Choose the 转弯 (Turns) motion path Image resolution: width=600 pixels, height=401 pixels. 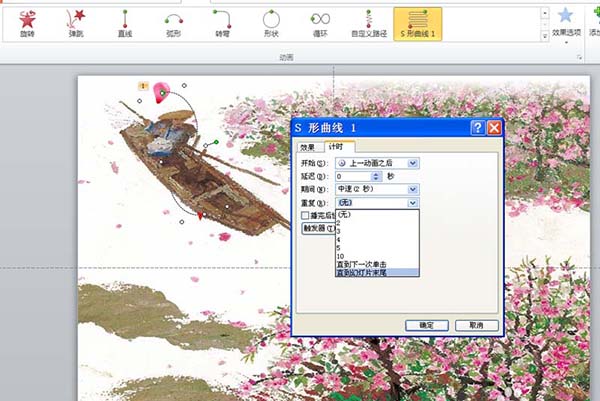[222, 24]
